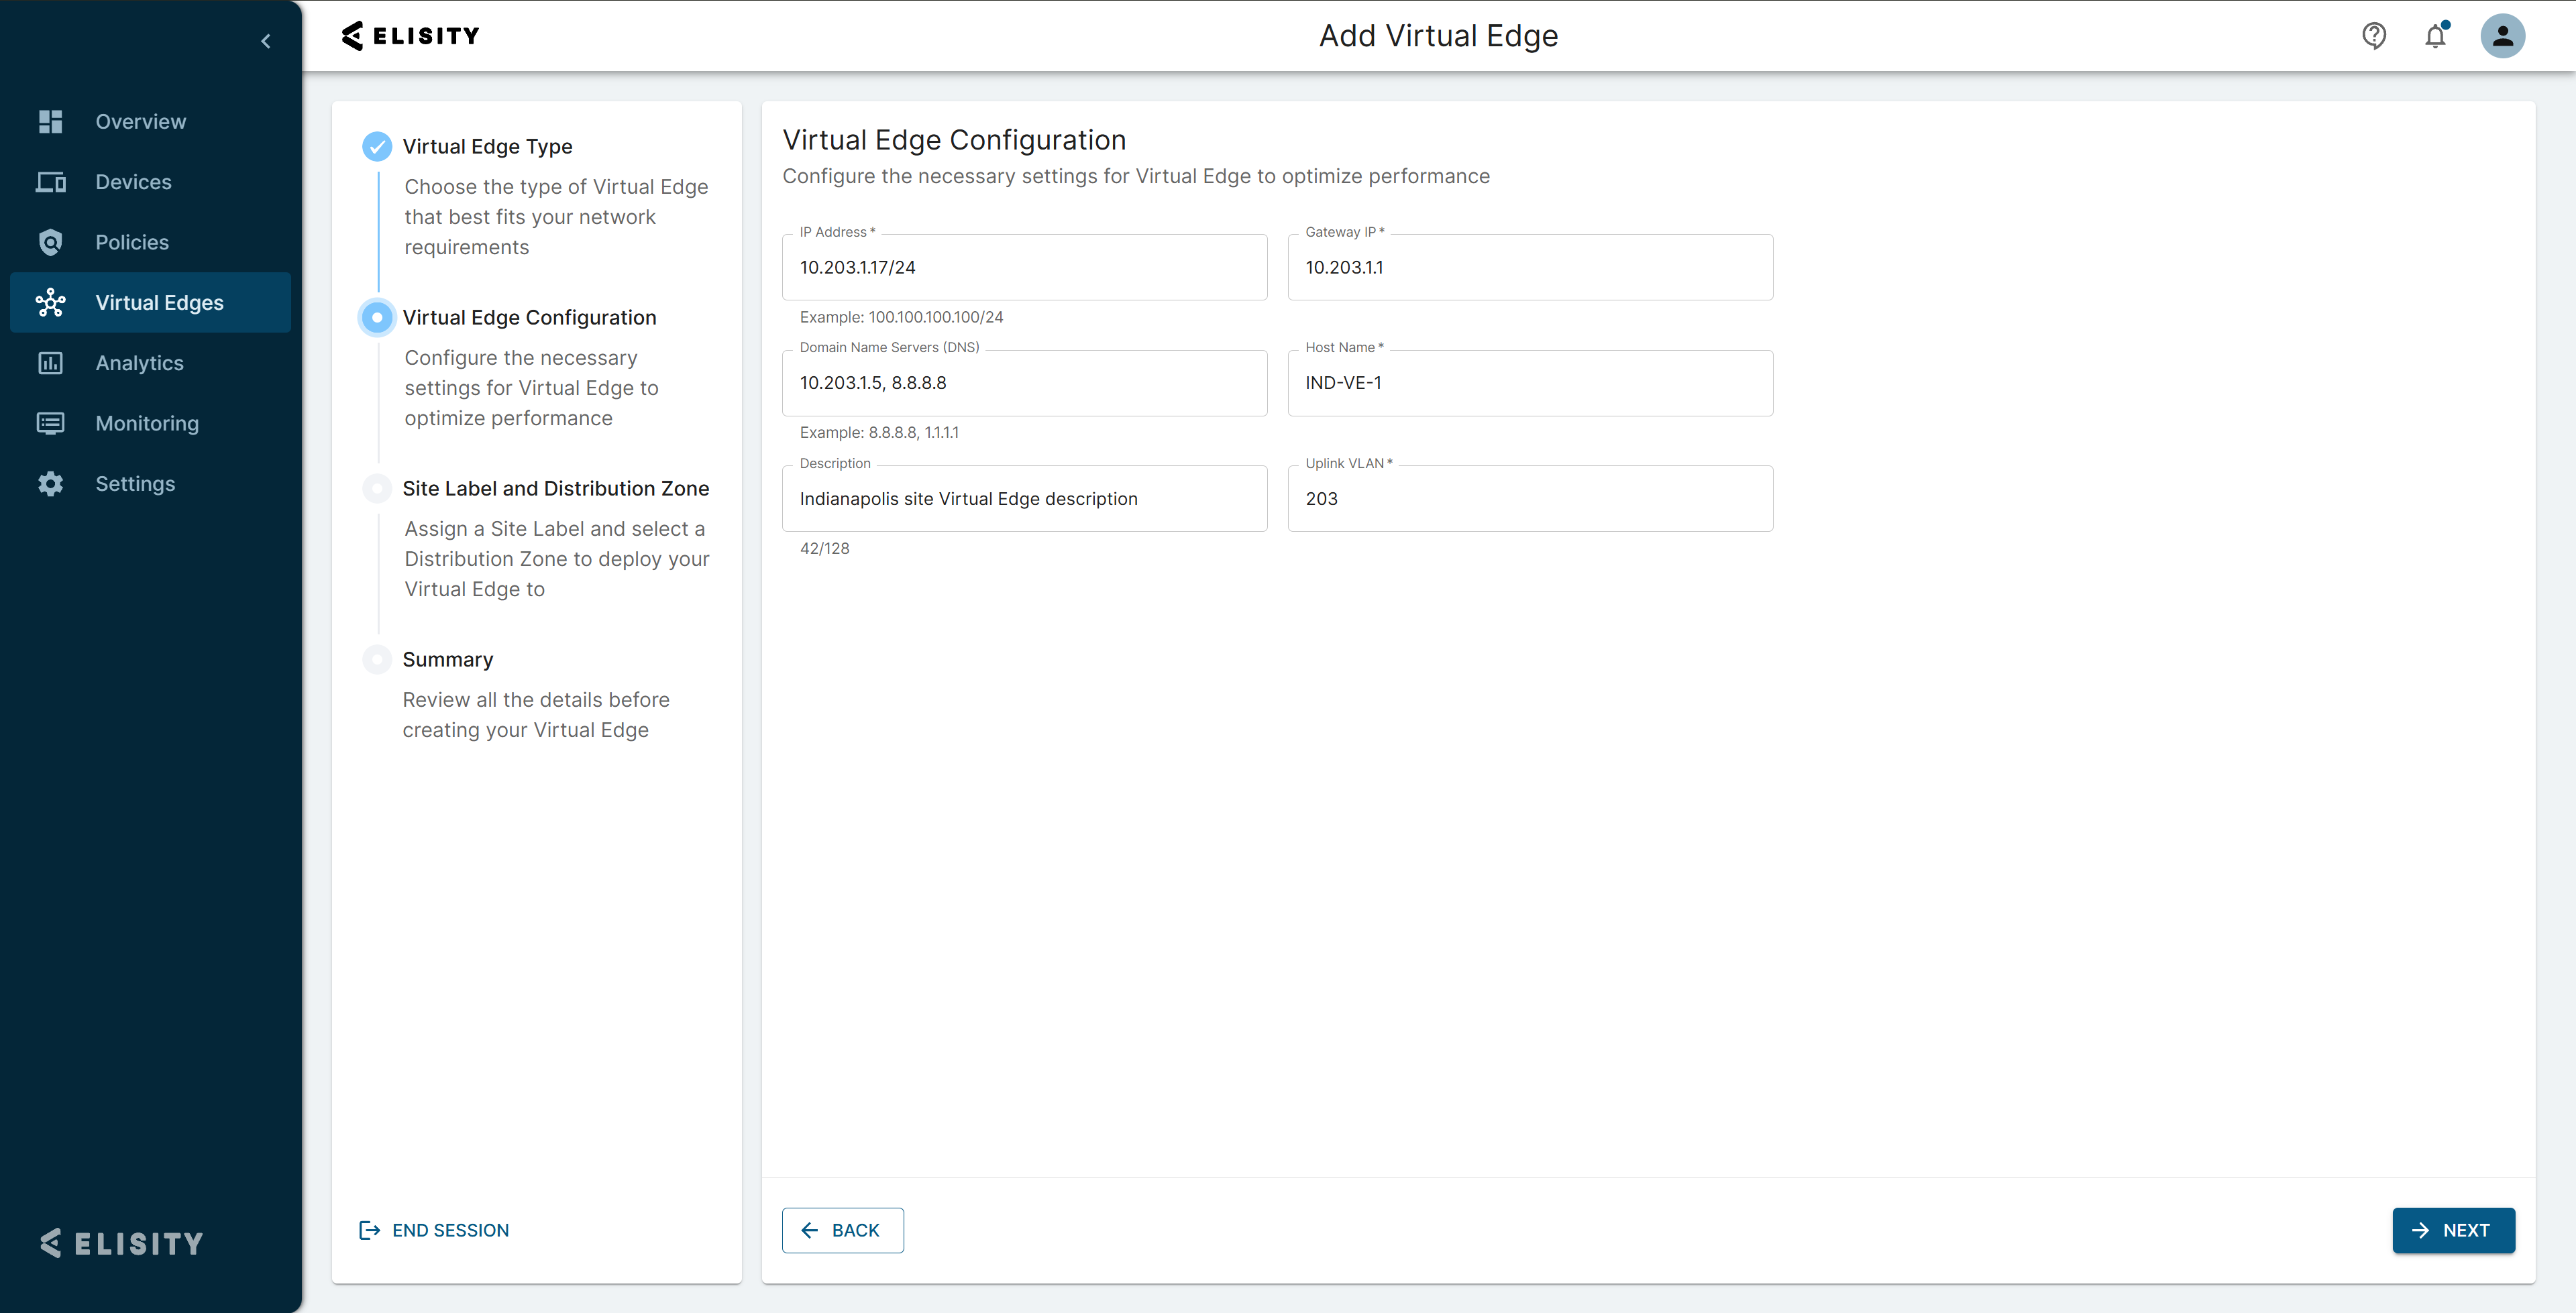Focus the Description field
The height and width of the screenshot is (1313, 2576).
tap(1024, 498)
